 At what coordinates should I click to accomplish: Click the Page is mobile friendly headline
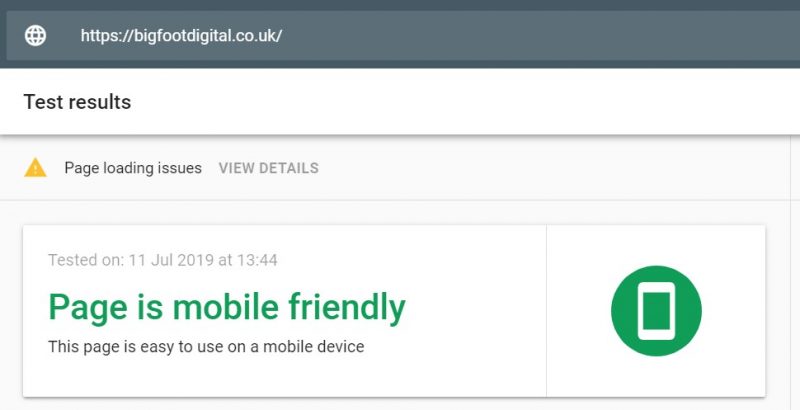(227, 308)
